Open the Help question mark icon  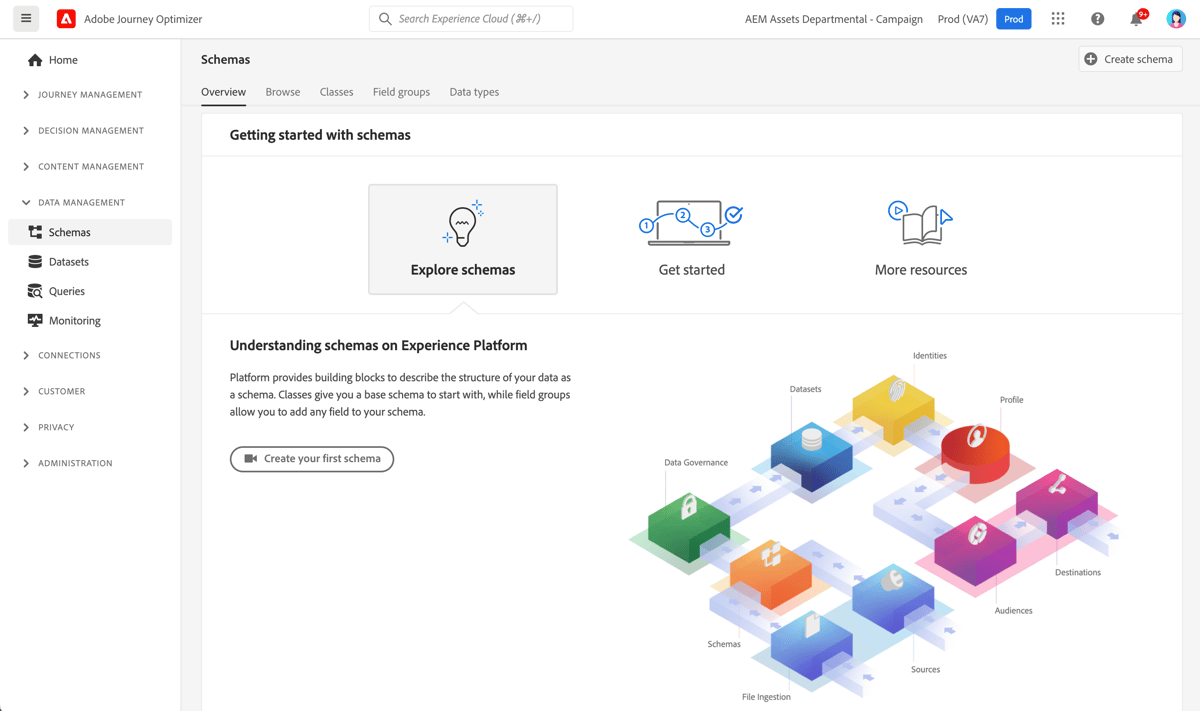(x=1097, y=18)
